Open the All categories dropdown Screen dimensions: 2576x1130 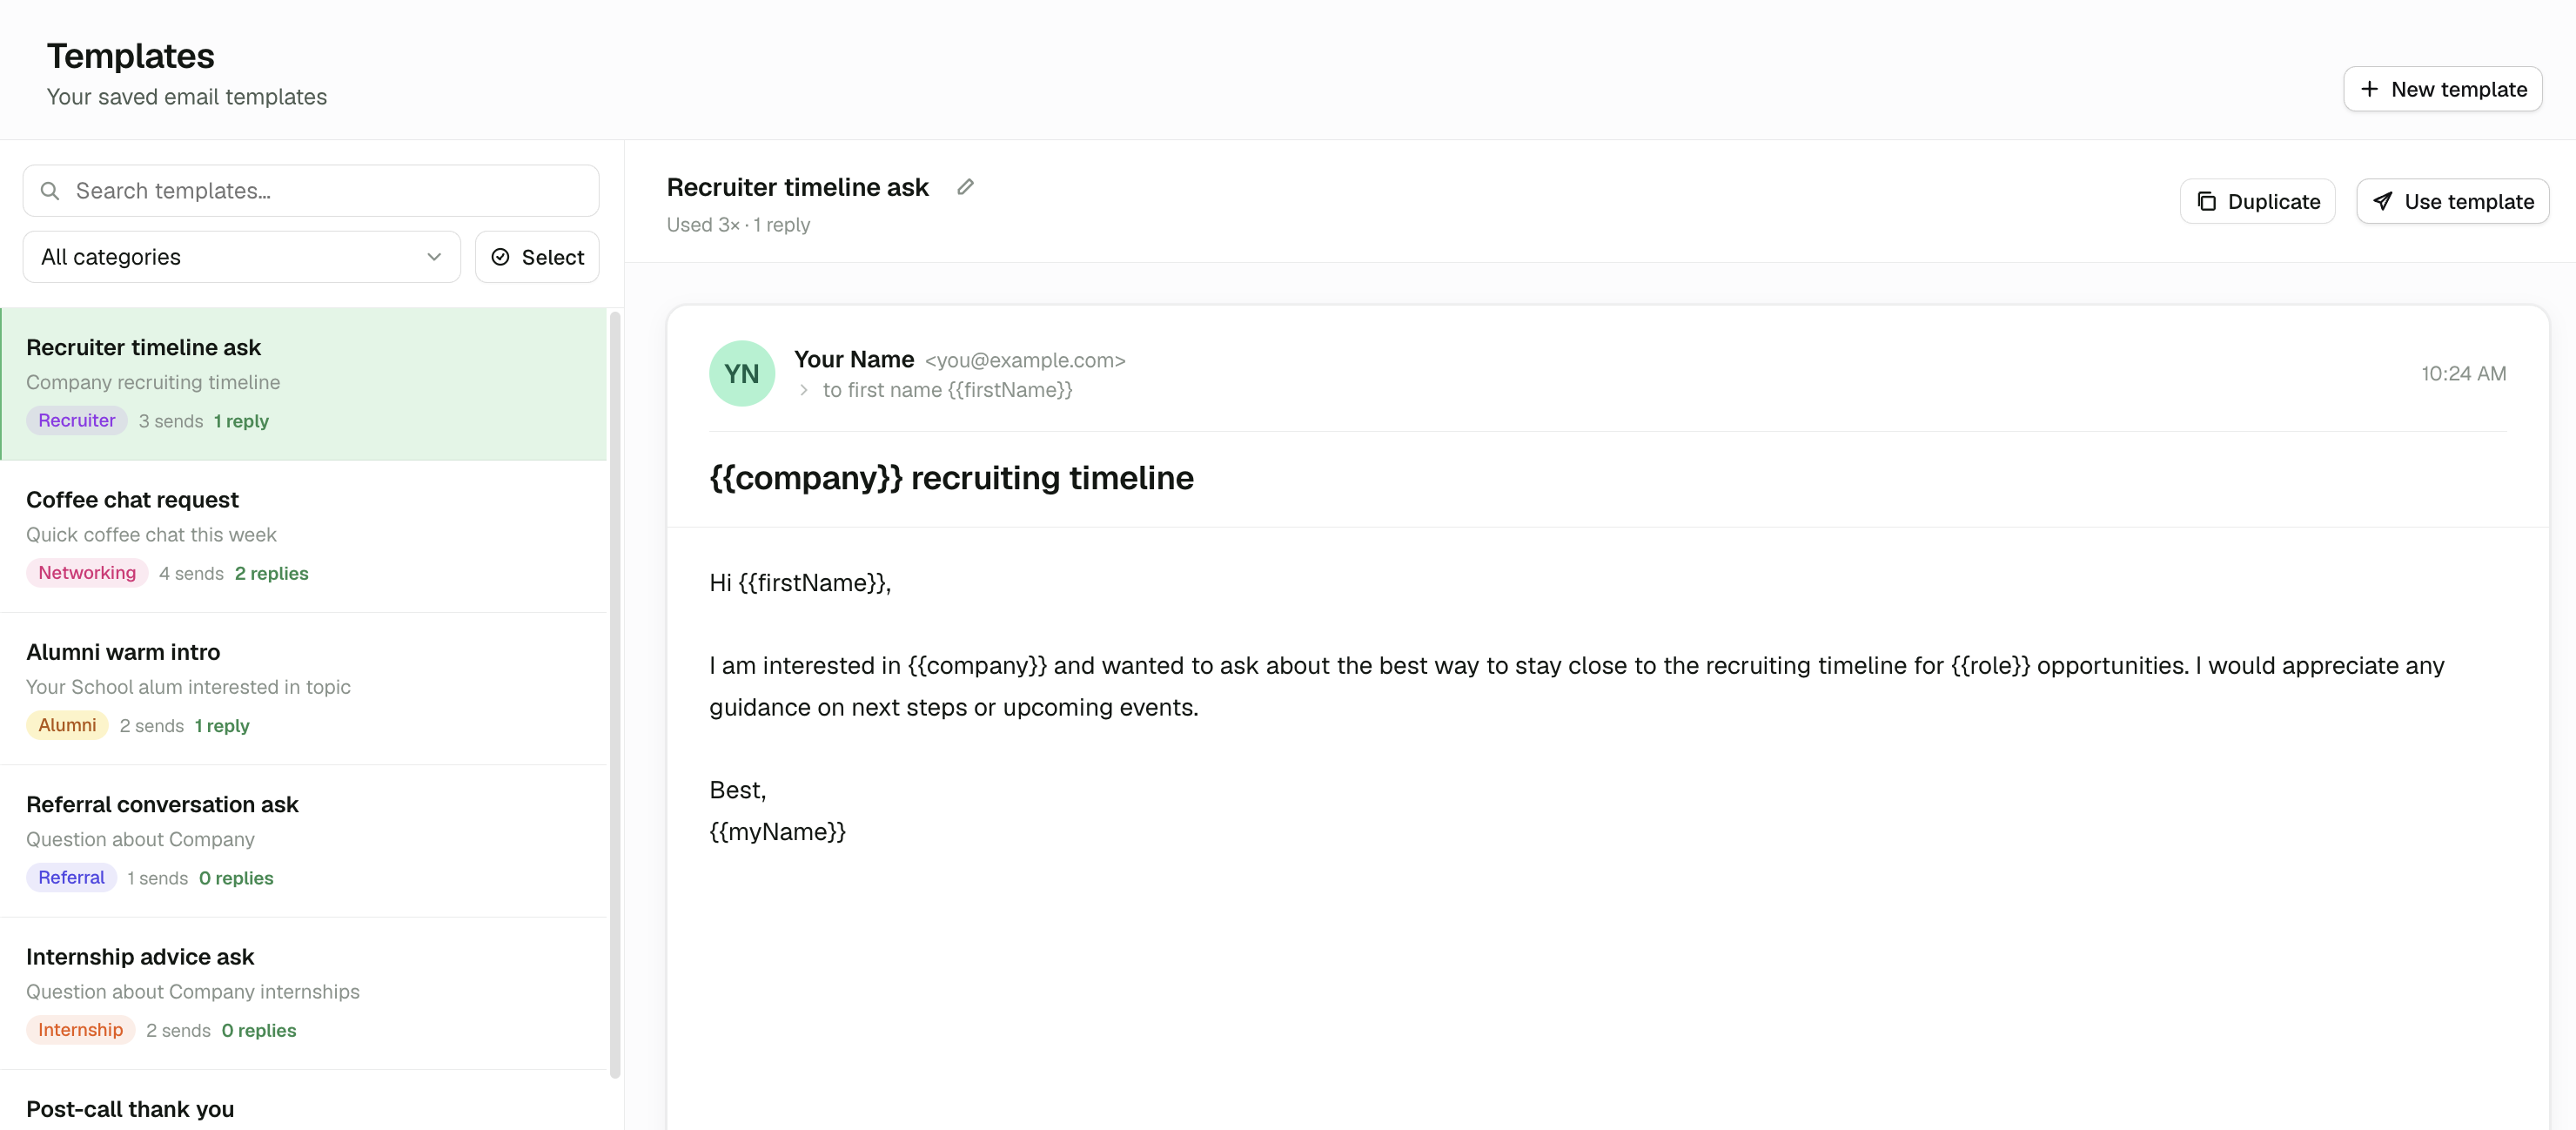(x=242, y=257)
